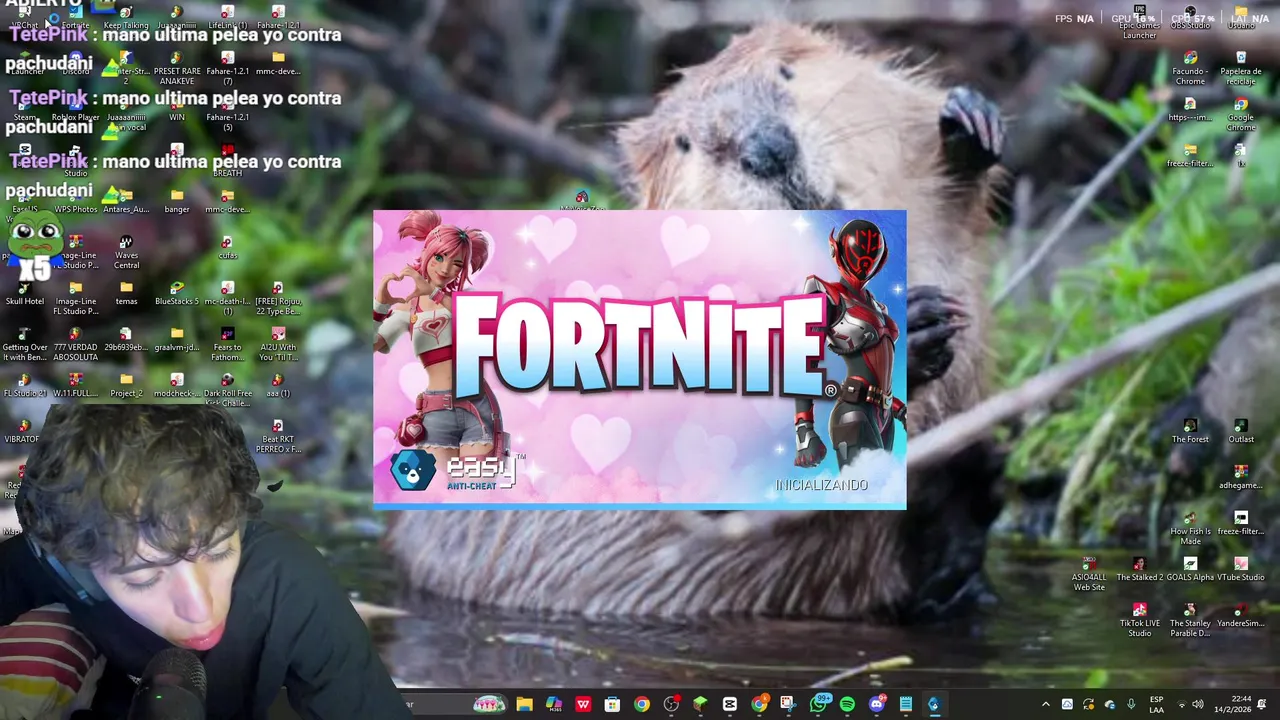This screenshot has height=720, width=1280.
Task: Open Microsoft Store from the taskbar
Action: pos(612,704)
